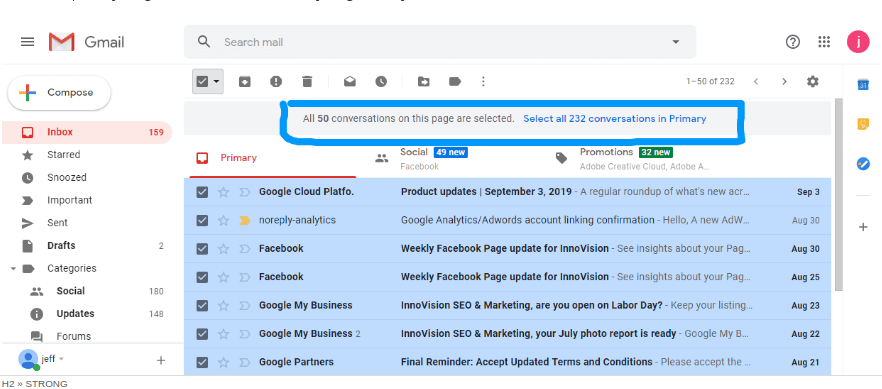Uncheck the noreply-analytics email checkbox
This screenshot has height=389, width=882.
pos(202,220)
